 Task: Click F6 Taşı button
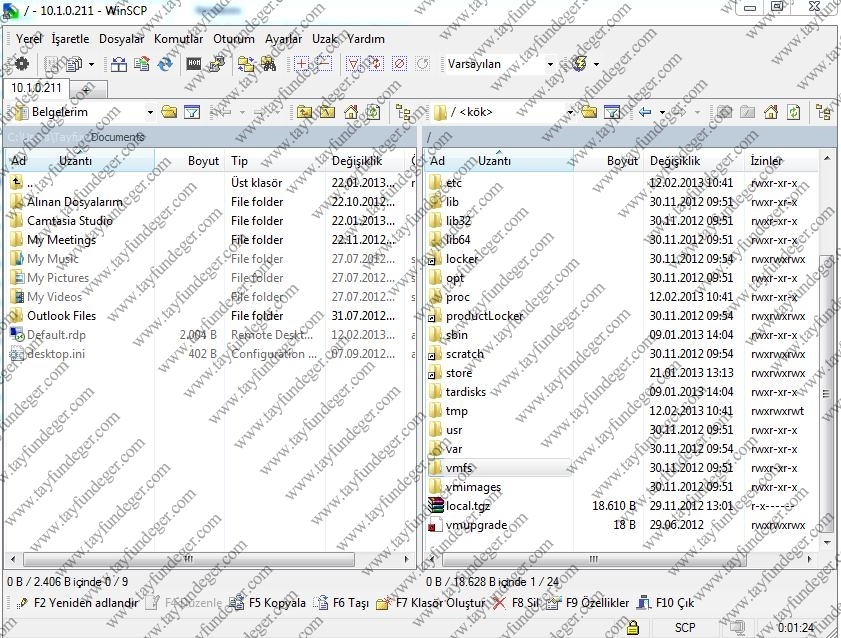342,603
